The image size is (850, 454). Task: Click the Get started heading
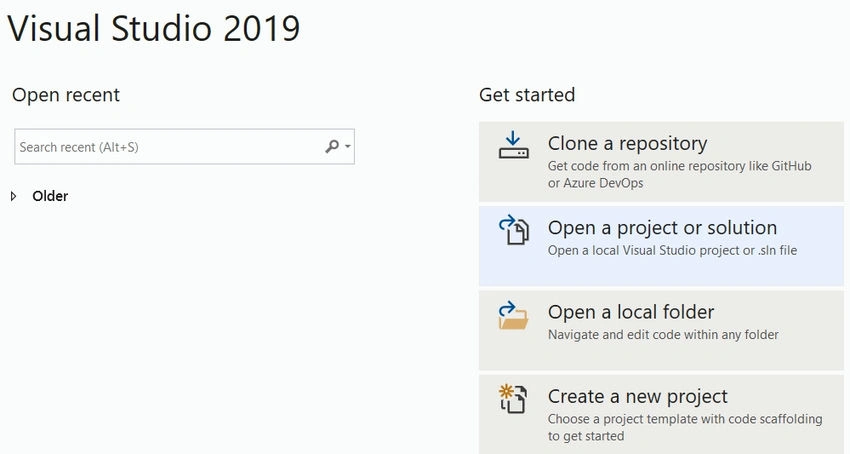(x=527, y=95)
